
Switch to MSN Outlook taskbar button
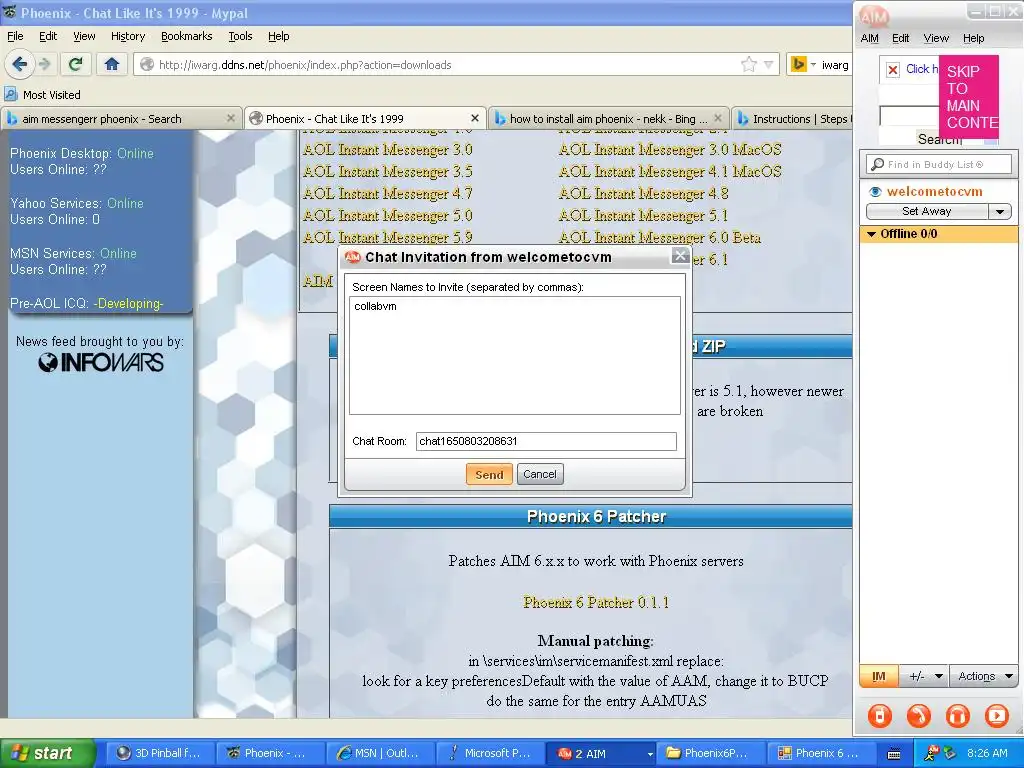pos(378,754)
